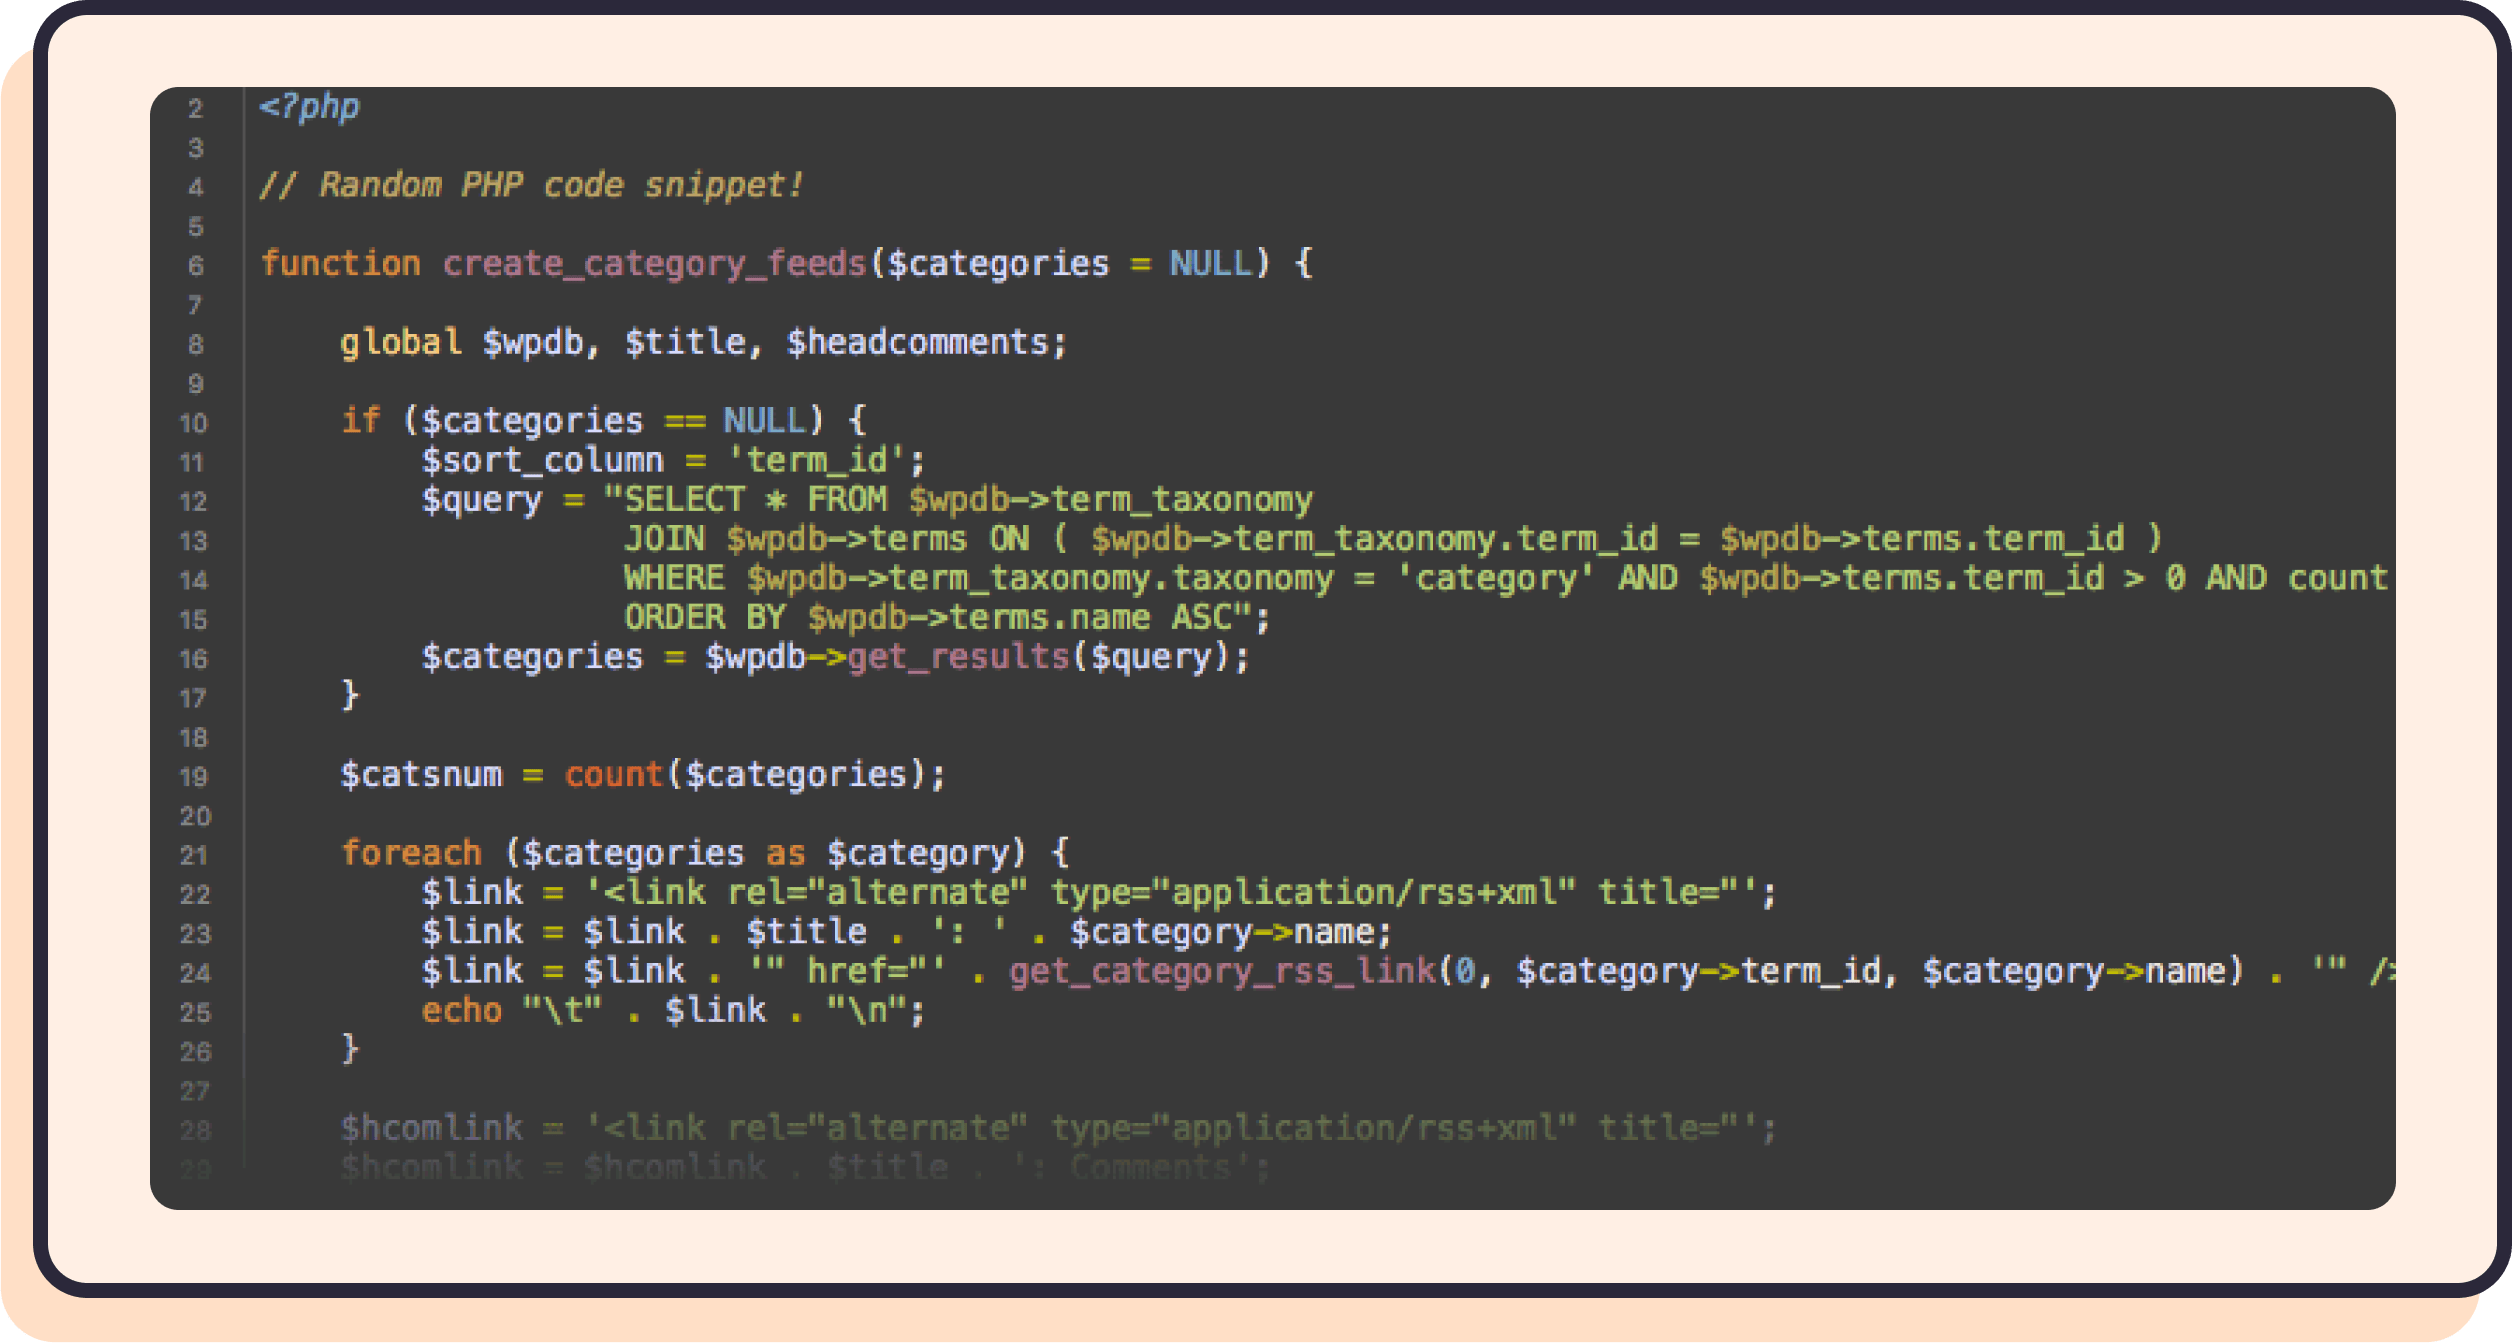2512x1343 pixels.
Task: Click the 'term_id' string on line 11
Action: (816, 461)
